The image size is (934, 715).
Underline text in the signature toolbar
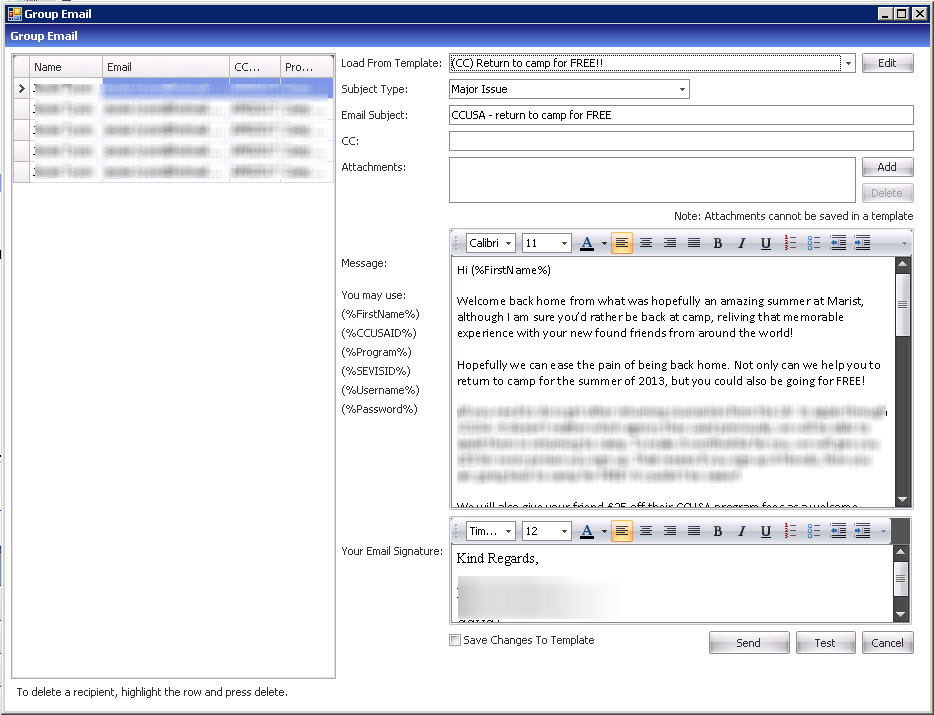point(765,531)
